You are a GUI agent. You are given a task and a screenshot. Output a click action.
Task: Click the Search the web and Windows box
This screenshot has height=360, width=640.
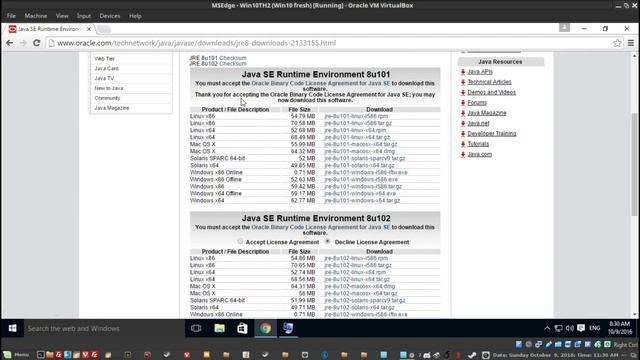pos(104,328)
